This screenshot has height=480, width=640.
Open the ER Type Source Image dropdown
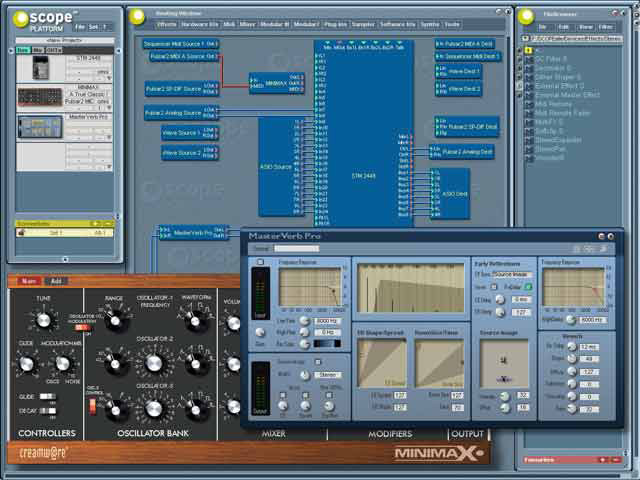512,274
